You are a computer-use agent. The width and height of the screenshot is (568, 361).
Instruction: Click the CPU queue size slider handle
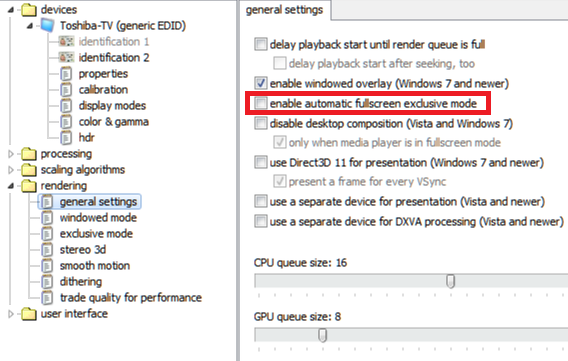click(x=450, y=281)
